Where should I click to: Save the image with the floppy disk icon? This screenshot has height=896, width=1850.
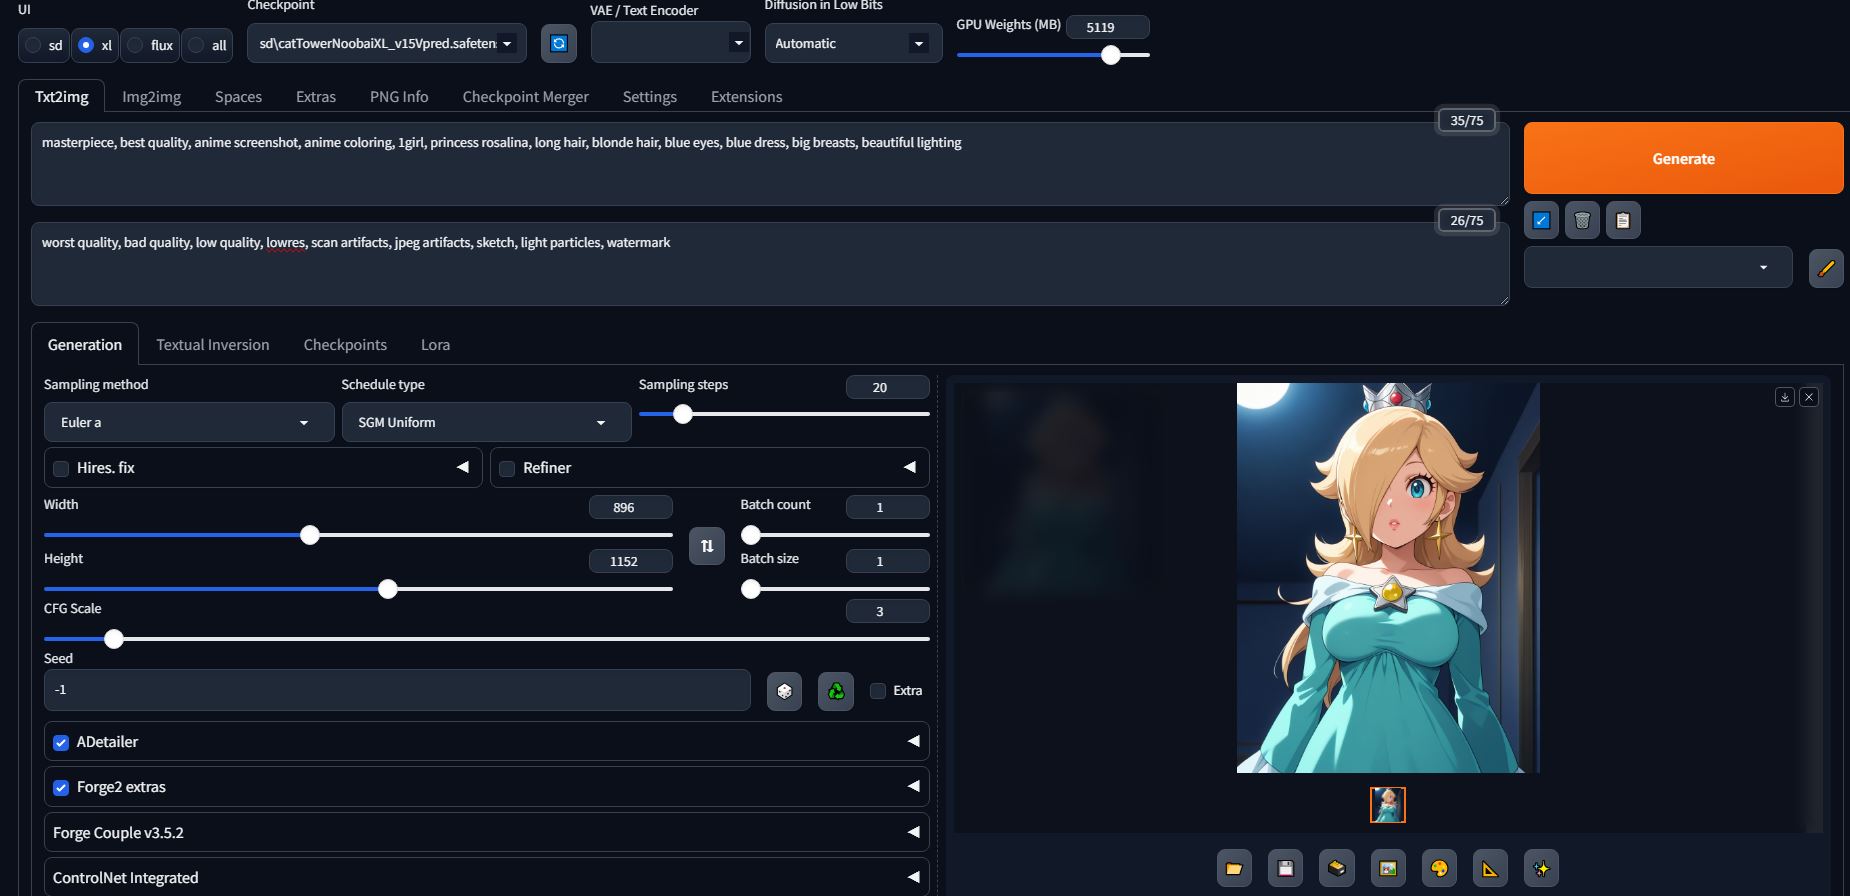(1286, 868)
